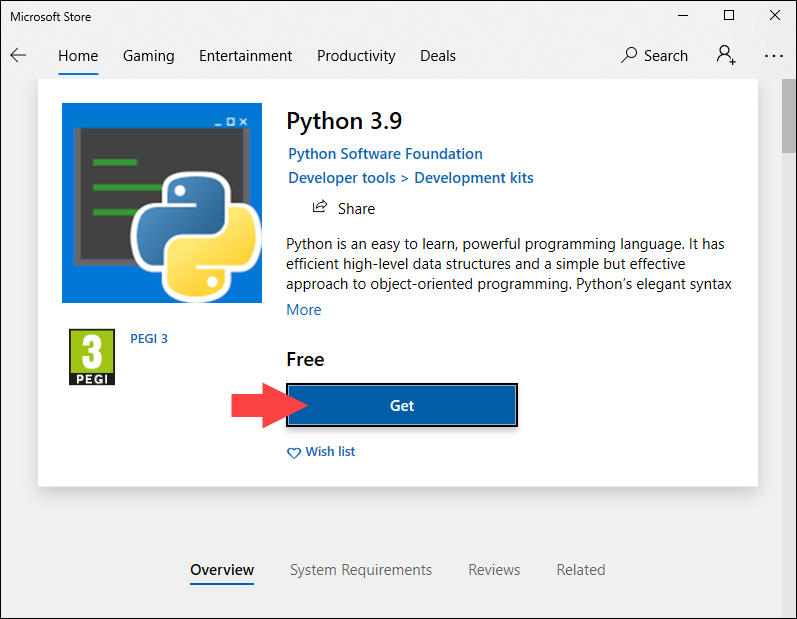Open the Search magnifier in the navigation bar
Image resolution: width=797 pixels, height=619 pixels.
[x=629, y=55]
